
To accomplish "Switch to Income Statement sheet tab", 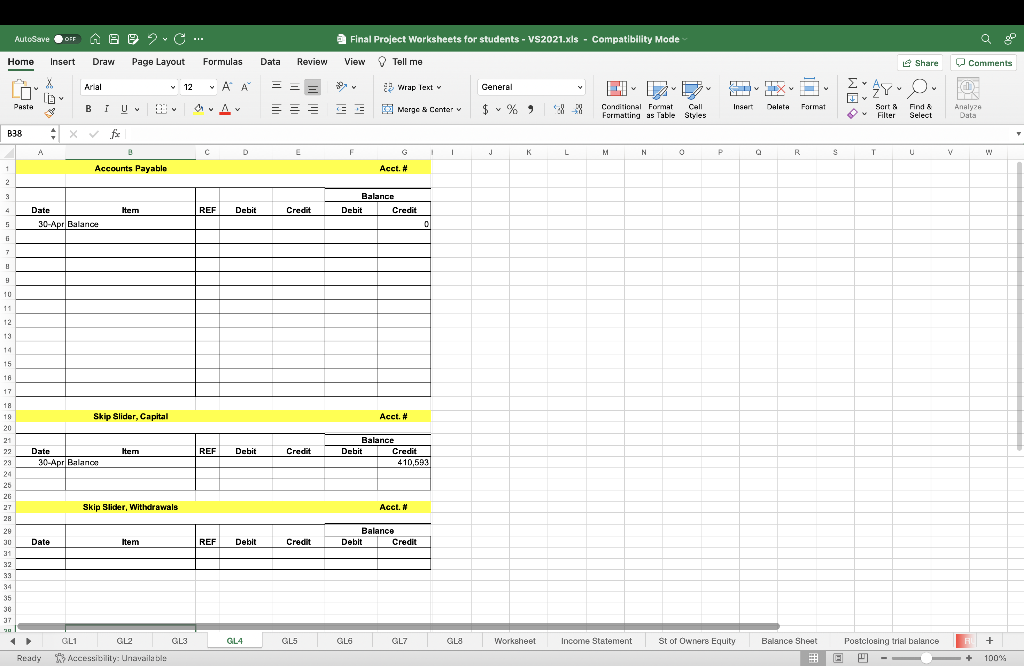I will tap(596, 641).
